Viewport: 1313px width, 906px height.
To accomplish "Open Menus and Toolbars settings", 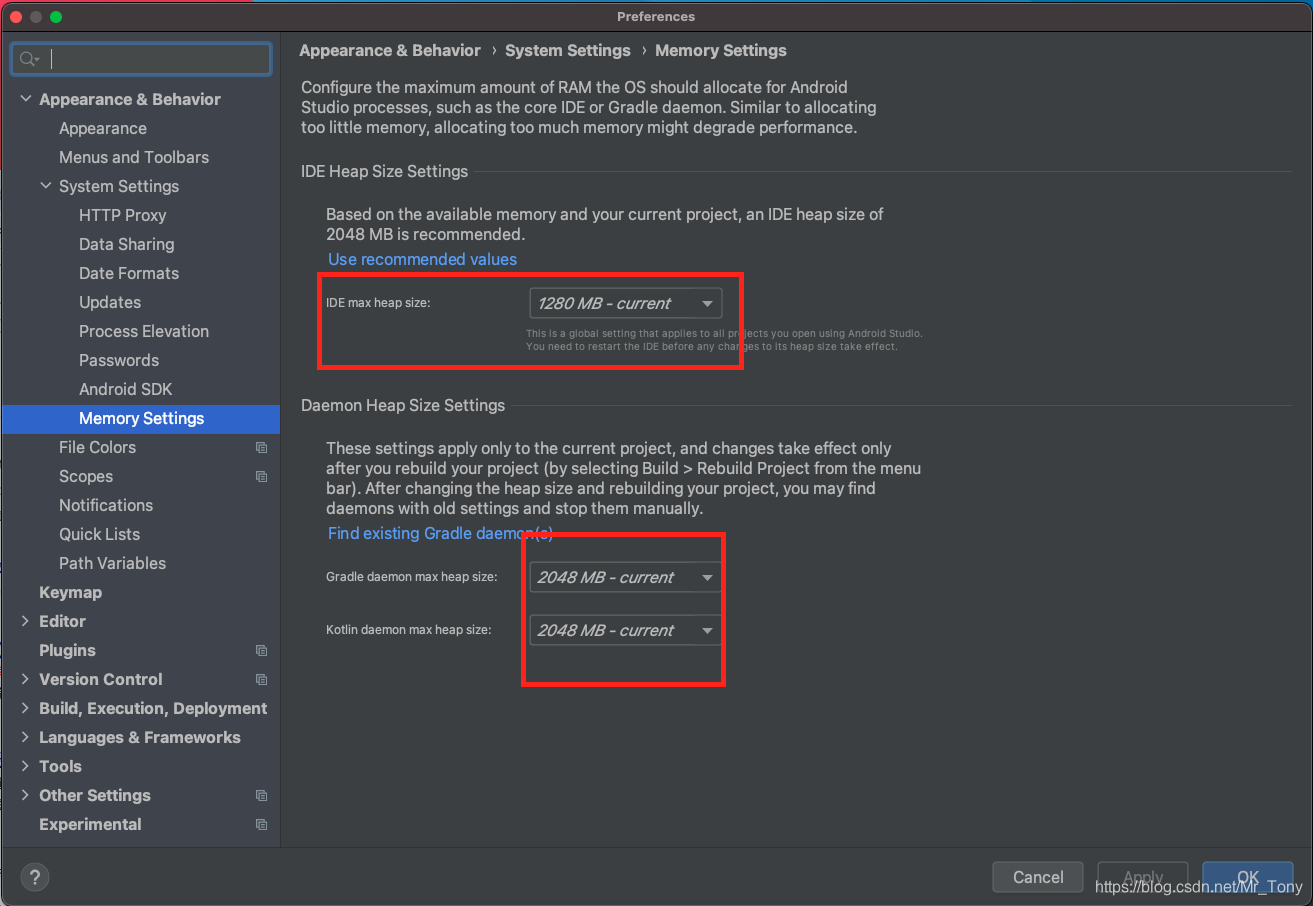I will point(134,157).
